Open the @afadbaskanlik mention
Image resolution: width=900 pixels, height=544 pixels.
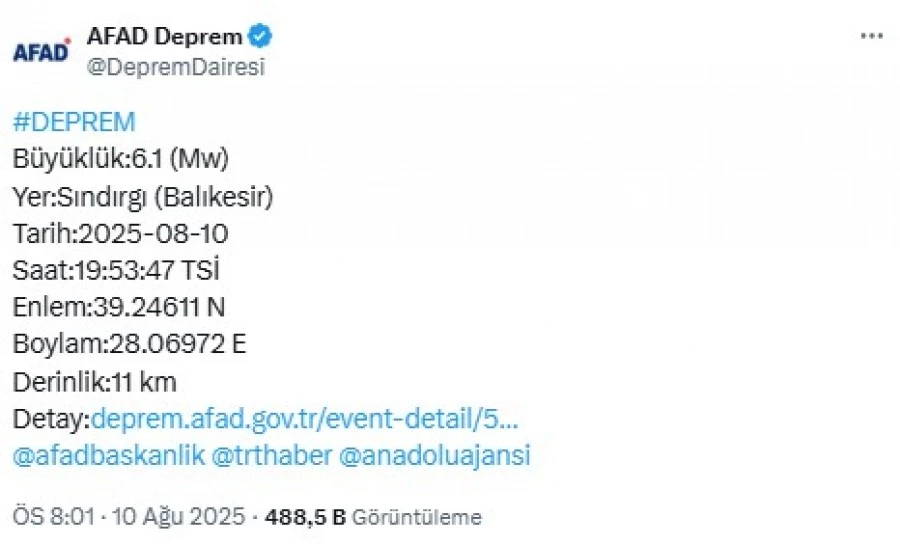pos(109,456)
